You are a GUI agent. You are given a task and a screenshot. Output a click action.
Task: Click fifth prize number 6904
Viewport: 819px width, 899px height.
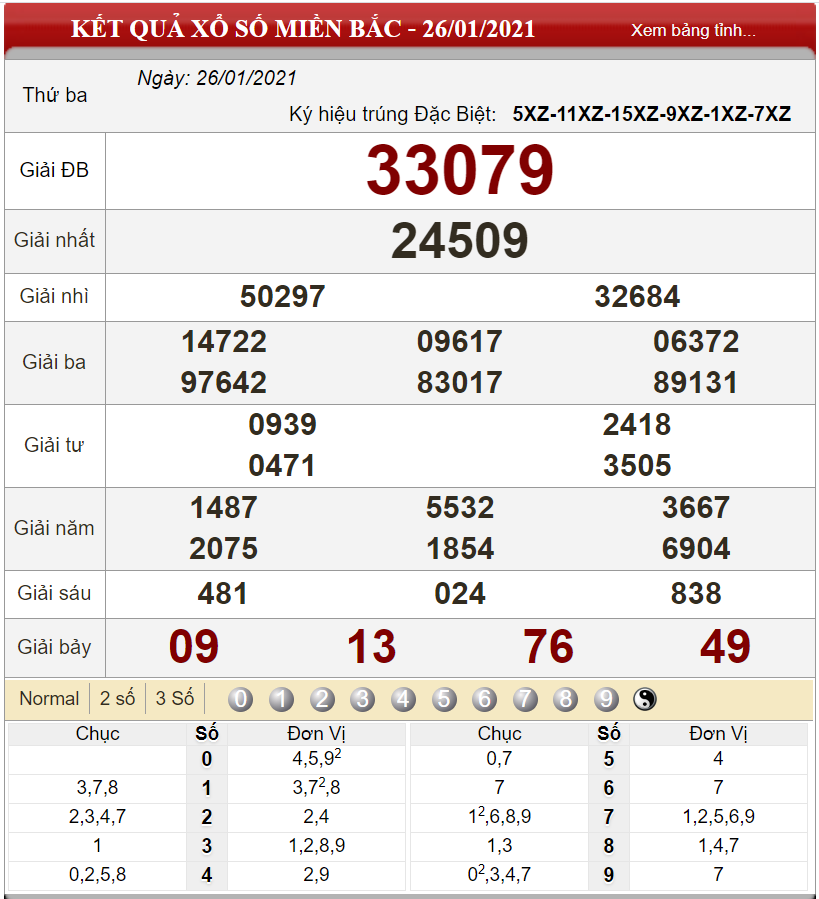[696, 549]
